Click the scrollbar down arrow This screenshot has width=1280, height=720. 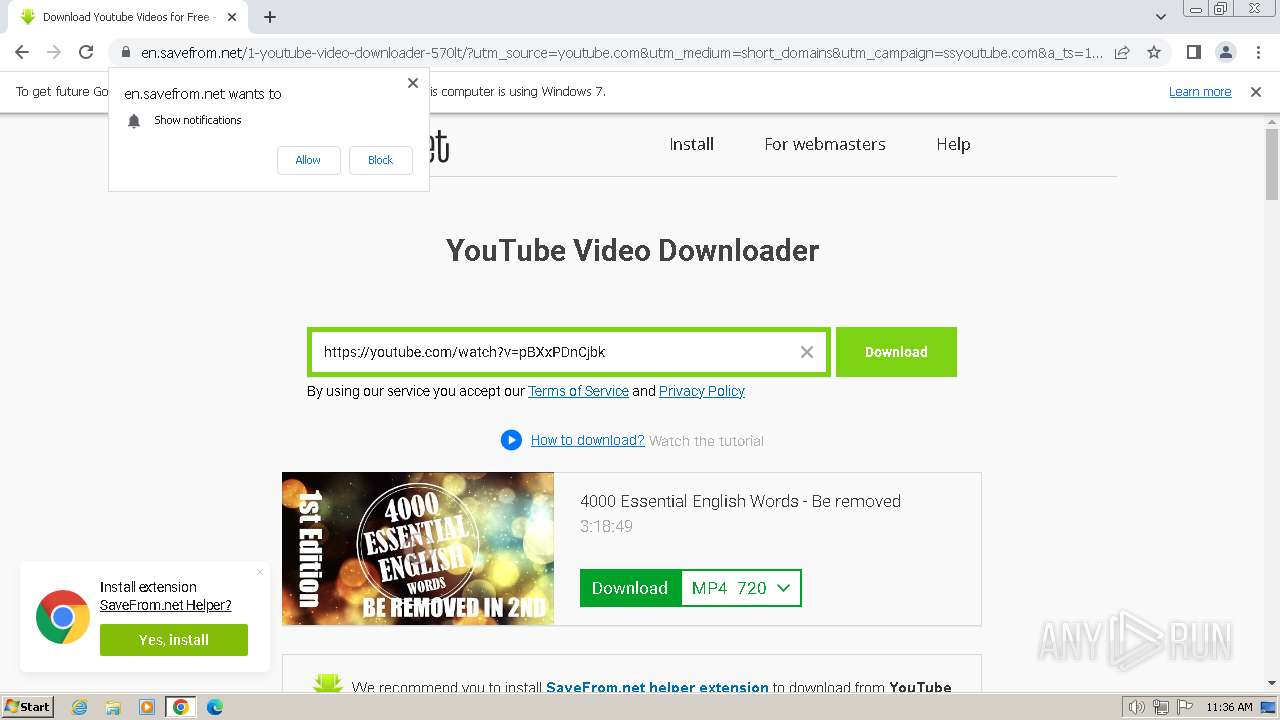[x=1272, y=684]
